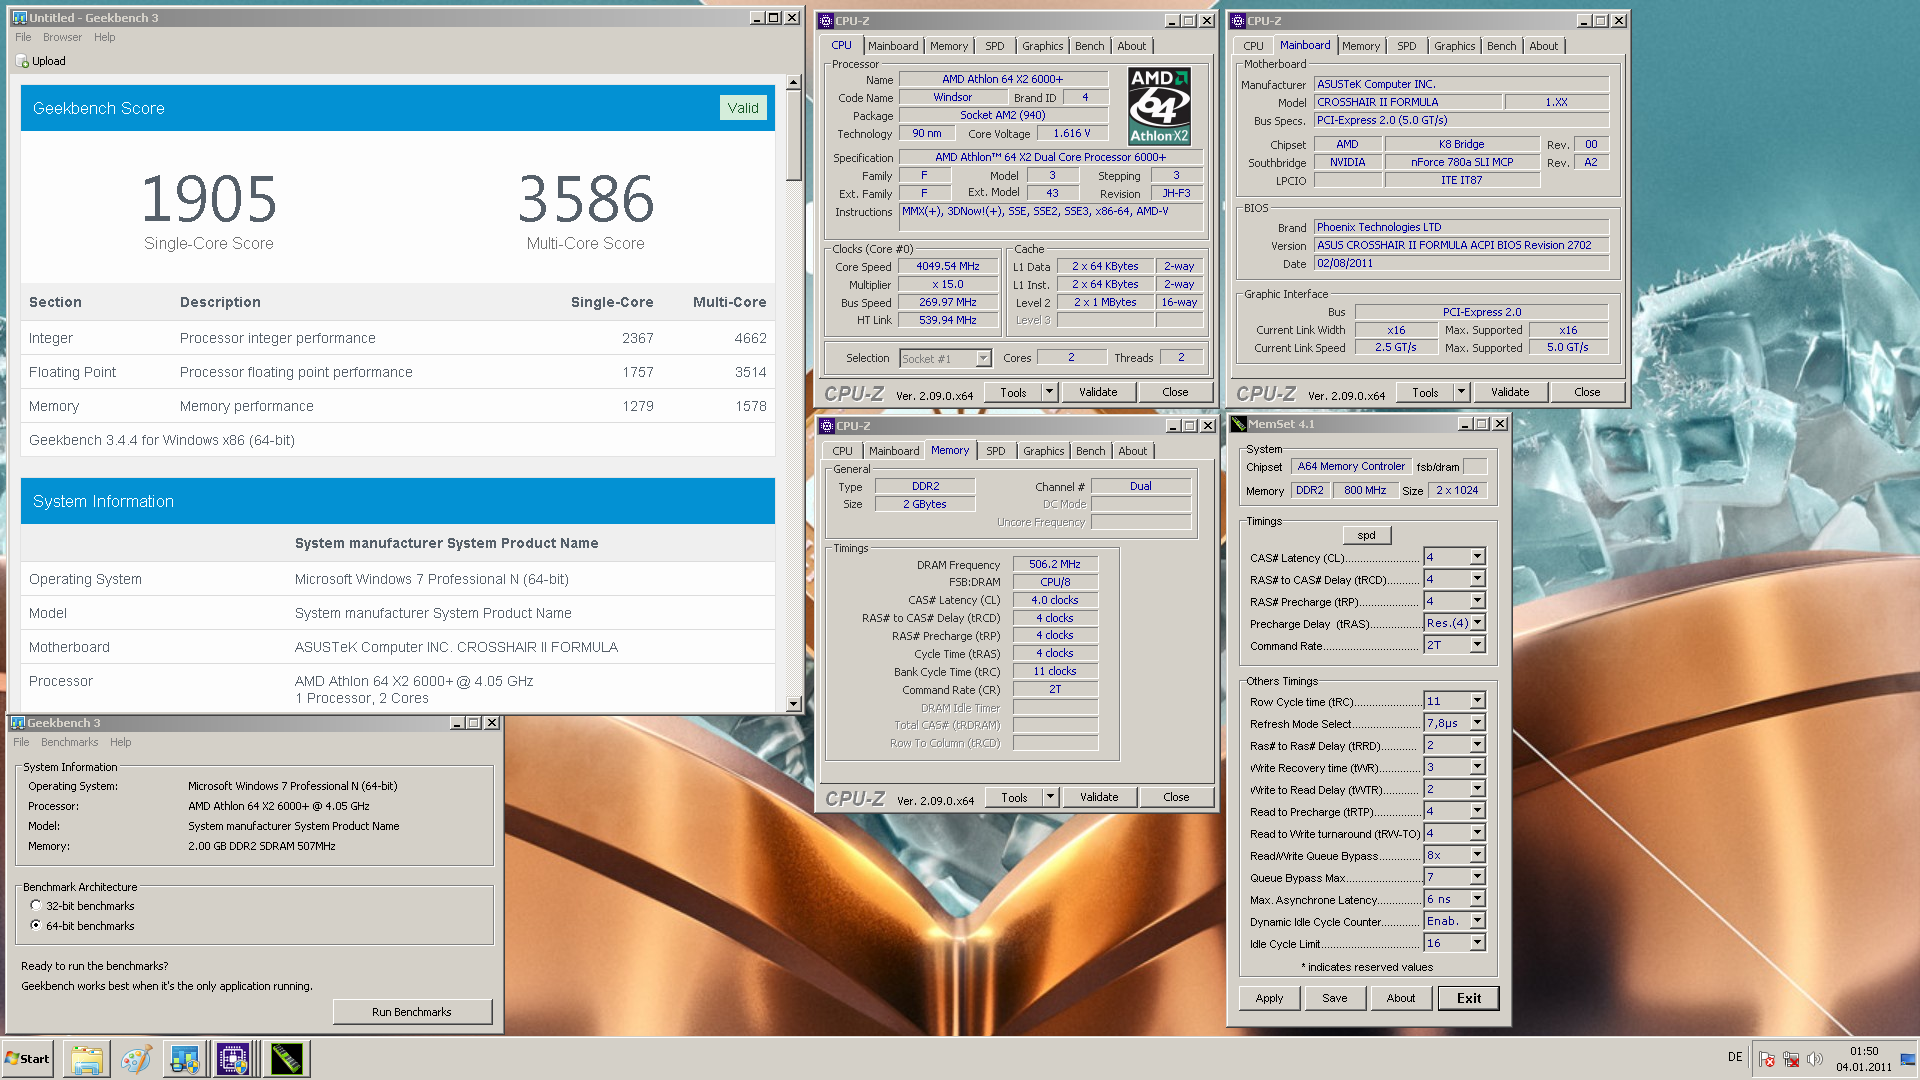
Task: Click Apply button in MemSet
Action: tap(1269, 998)
